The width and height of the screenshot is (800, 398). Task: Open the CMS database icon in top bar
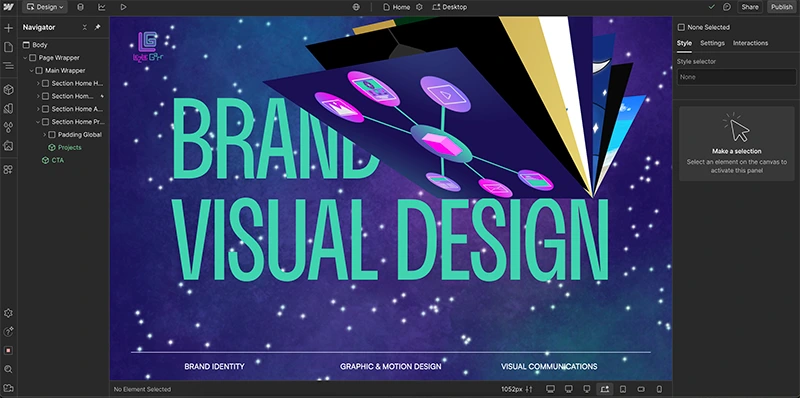[x=80, y=7]
